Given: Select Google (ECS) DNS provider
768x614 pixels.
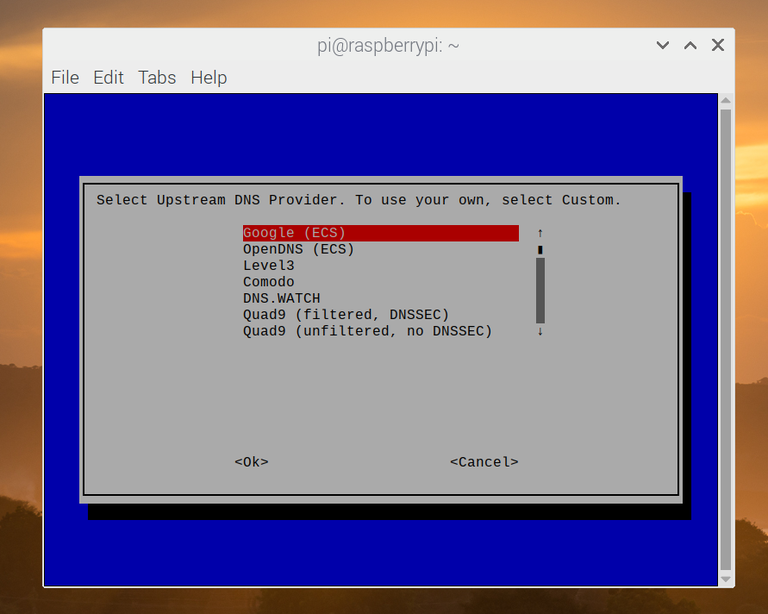Looking at the screenshot, I should coord(381,233).
